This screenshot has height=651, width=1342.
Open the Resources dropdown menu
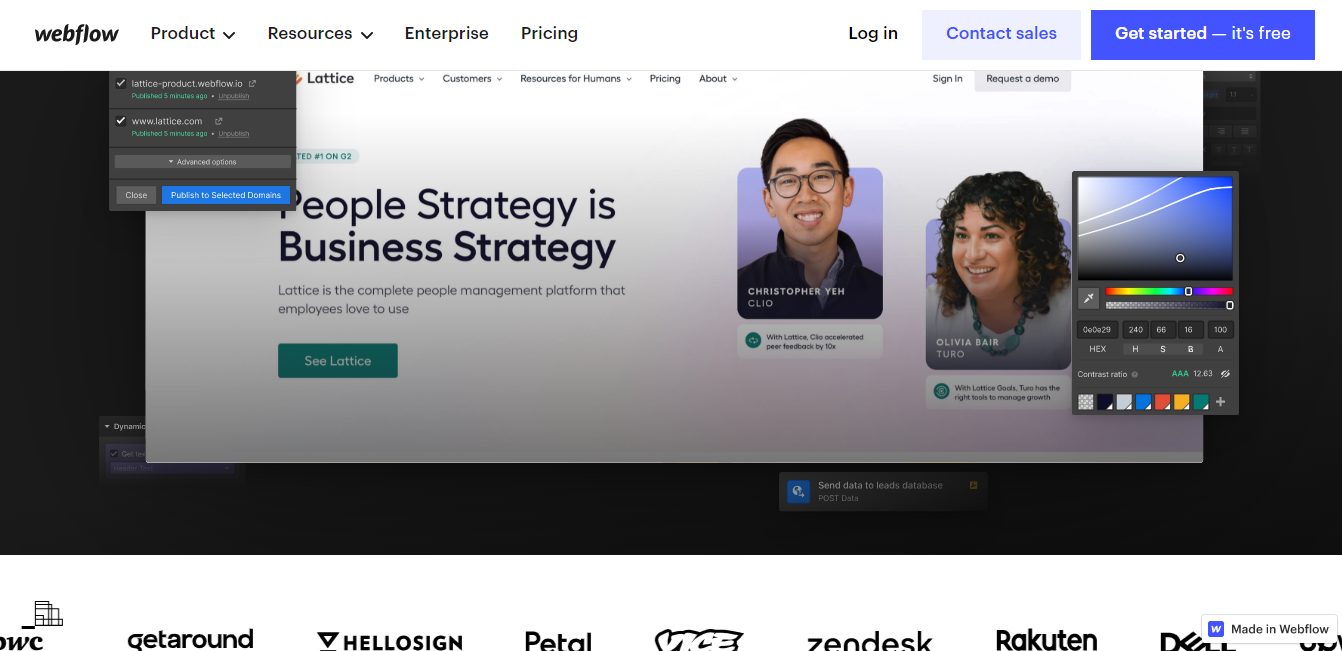tap(320, 34)
